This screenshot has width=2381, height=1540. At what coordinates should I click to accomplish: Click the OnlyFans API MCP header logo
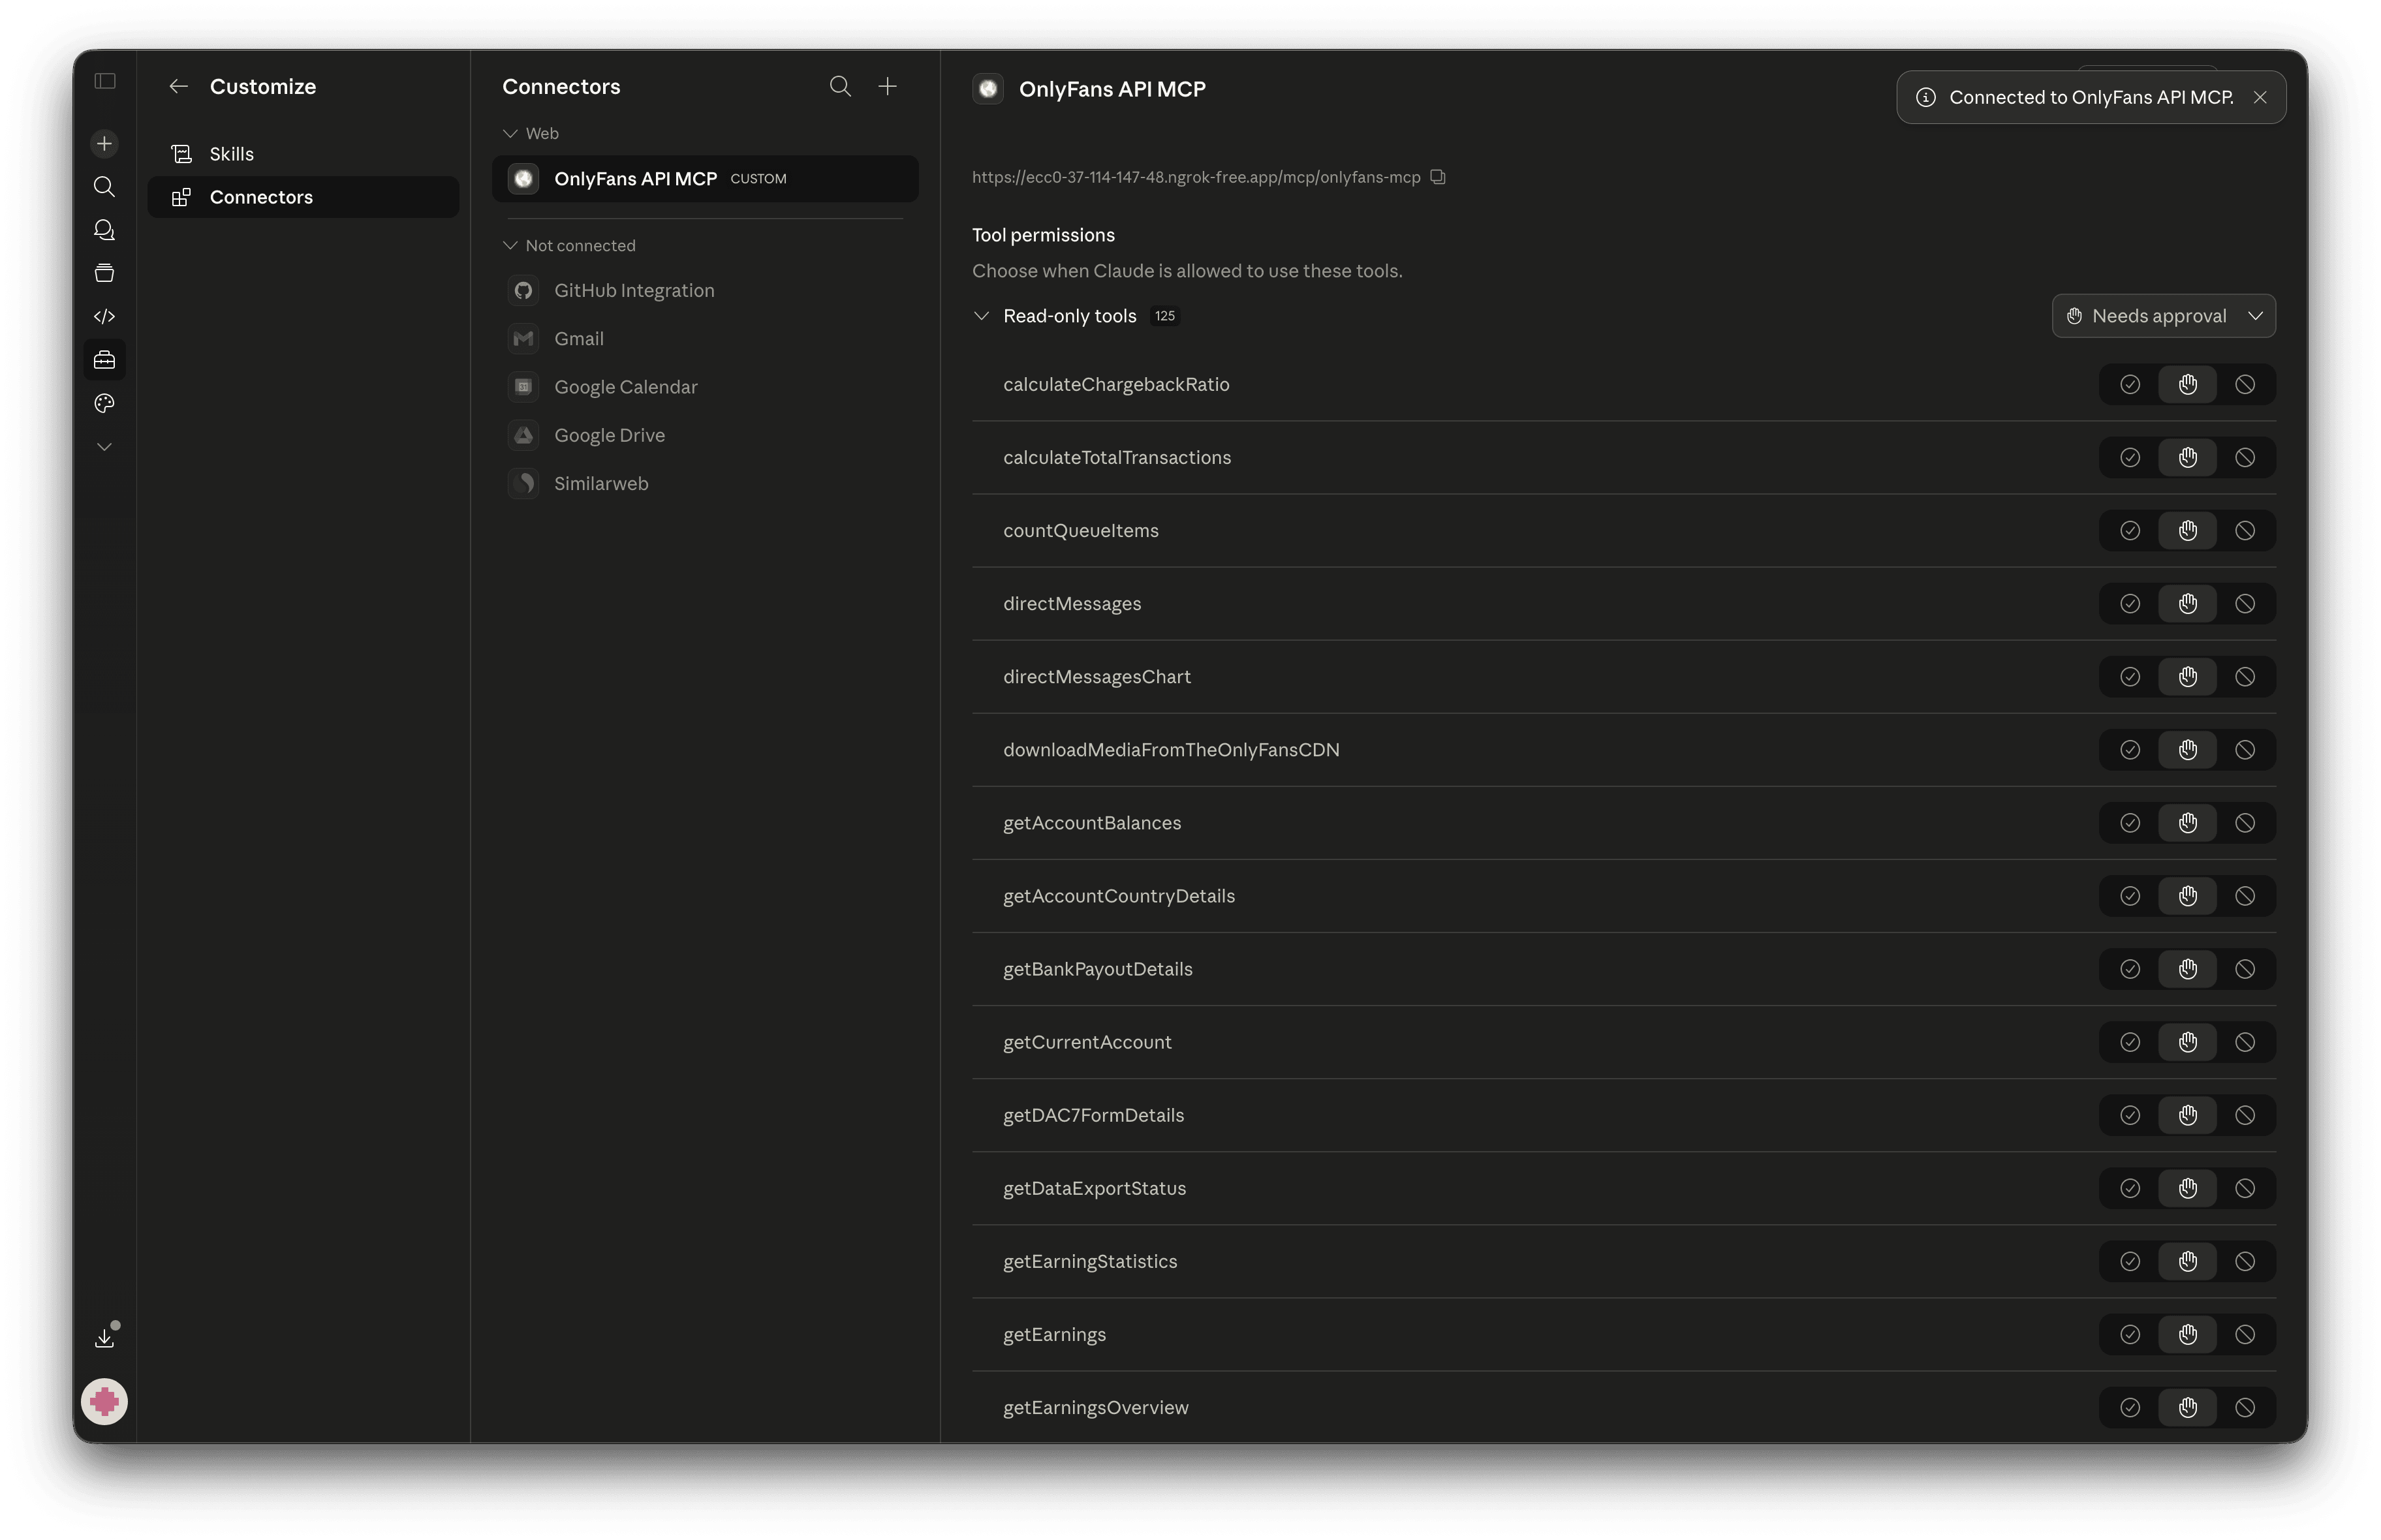point(988,89)
